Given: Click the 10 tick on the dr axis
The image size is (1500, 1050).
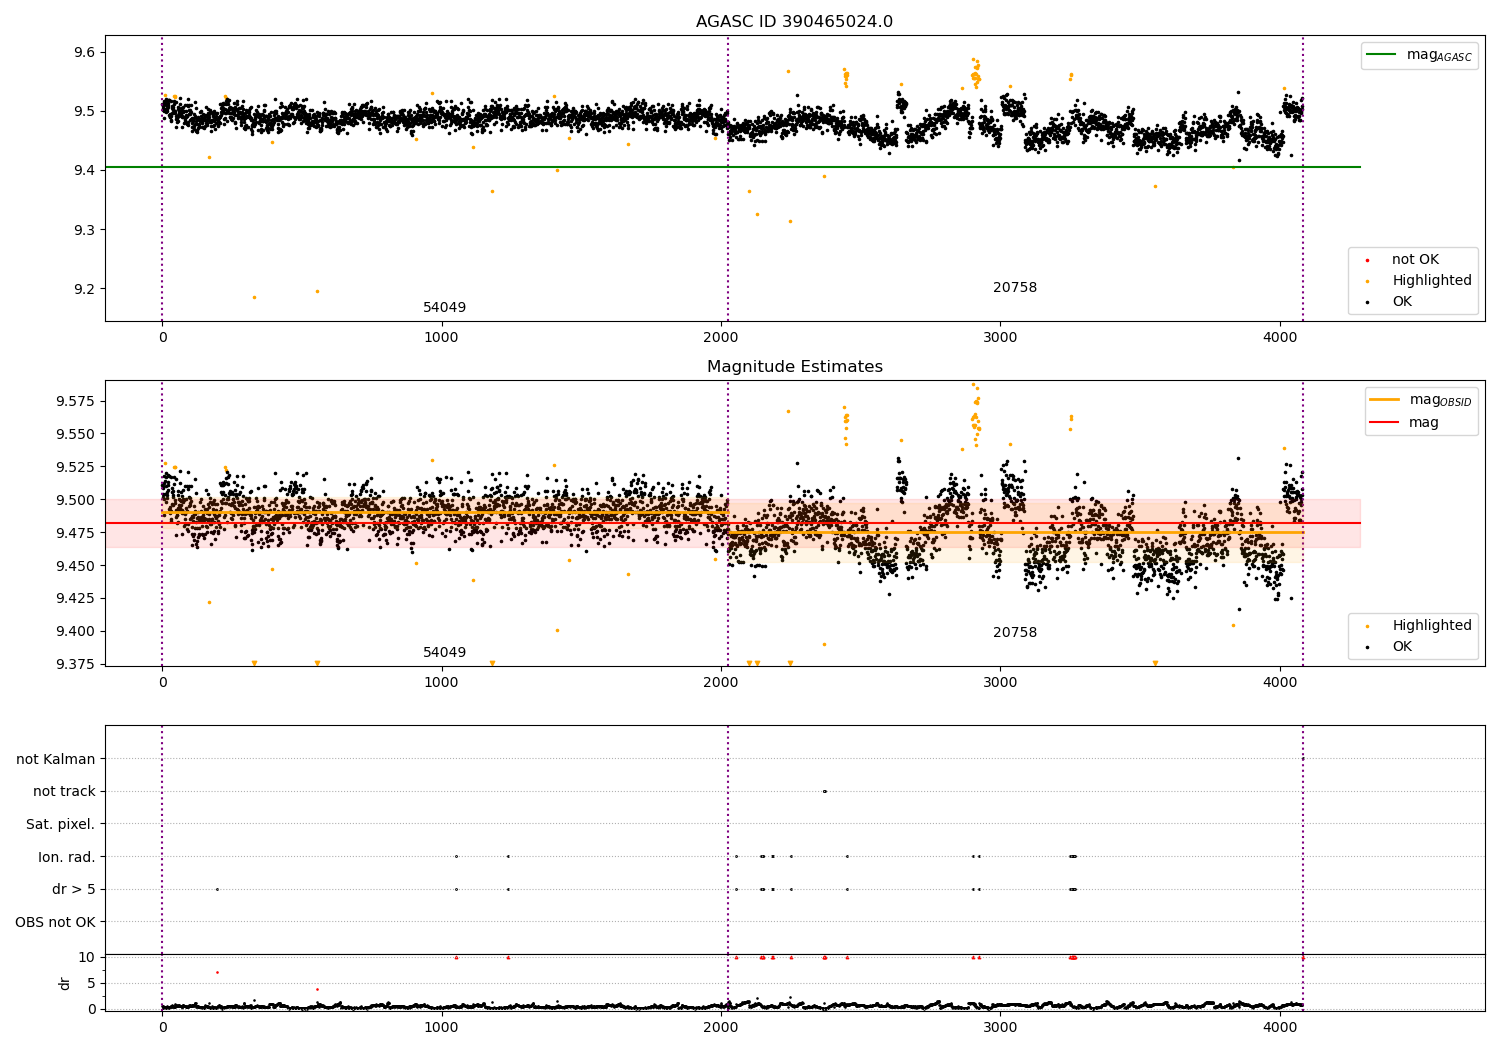Looking at the screenshot, I should click(x=87, y=958).
